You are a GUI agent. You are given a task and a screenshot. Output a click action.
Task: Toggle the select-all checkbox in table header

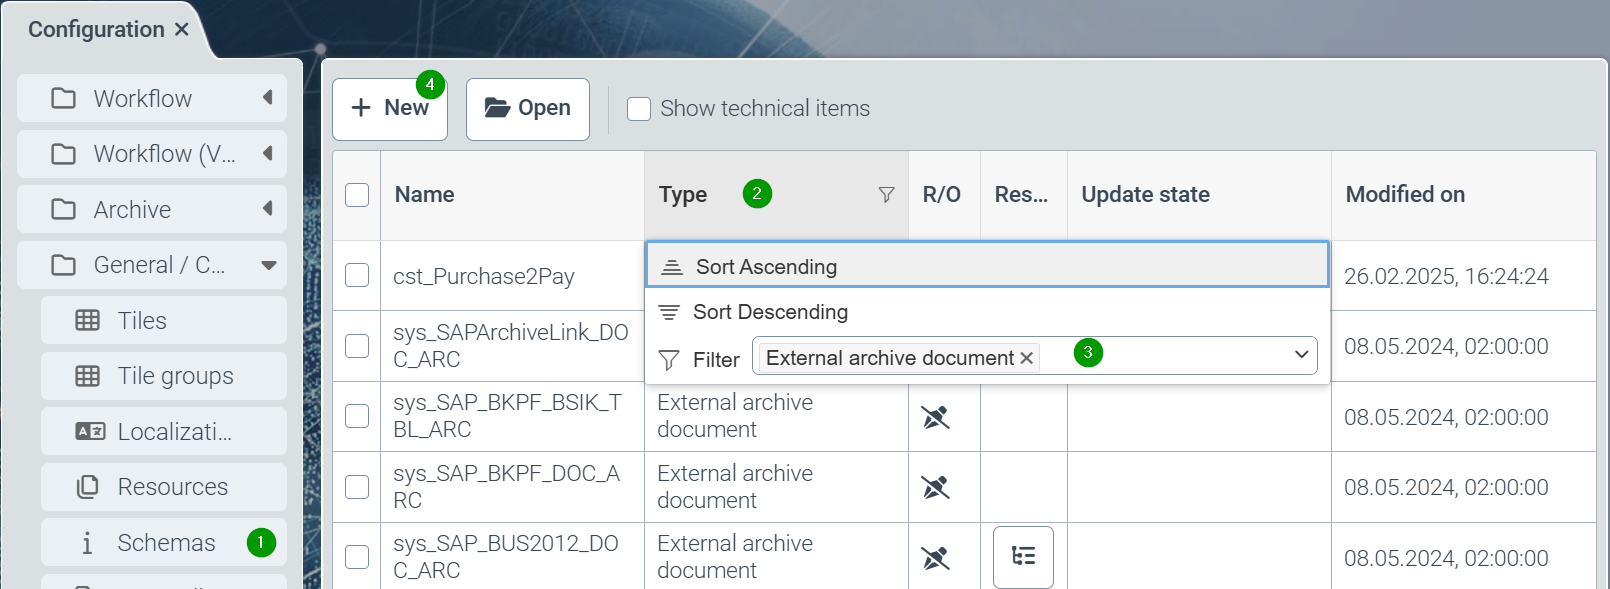coord(357,195)
